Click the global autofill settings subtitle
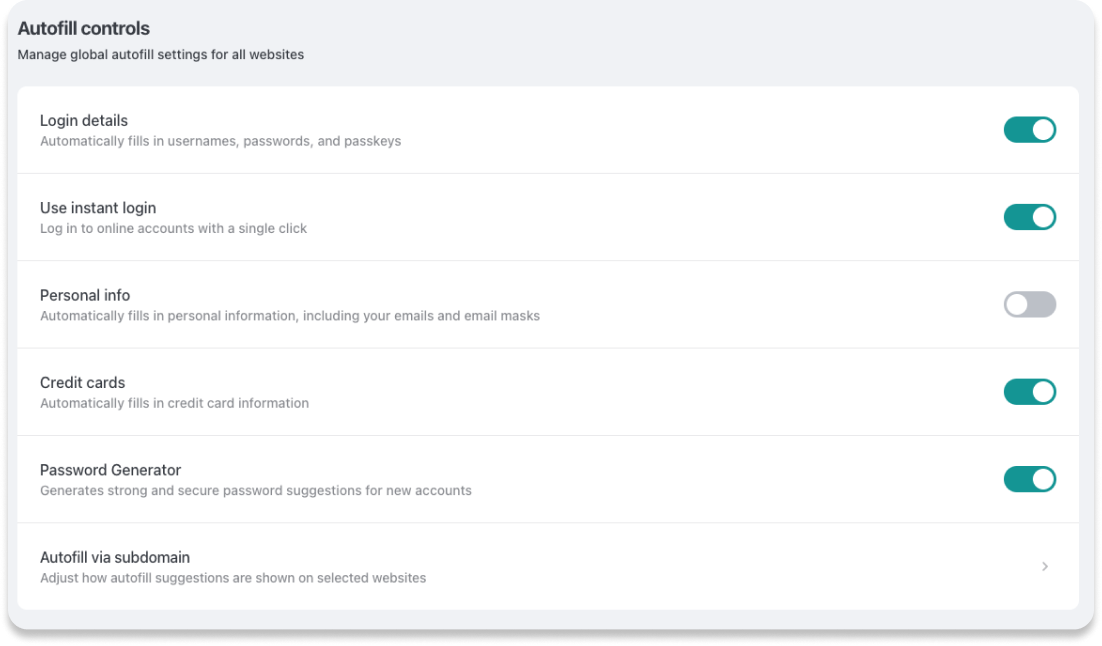Screen dimensions: 1102x646 [160, 55]
